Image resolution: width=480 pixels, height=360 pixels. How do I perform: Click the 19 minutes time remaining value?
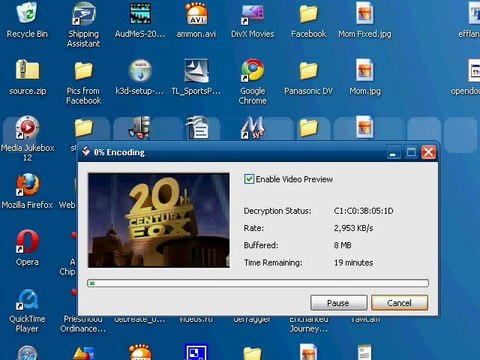point(353,263)
